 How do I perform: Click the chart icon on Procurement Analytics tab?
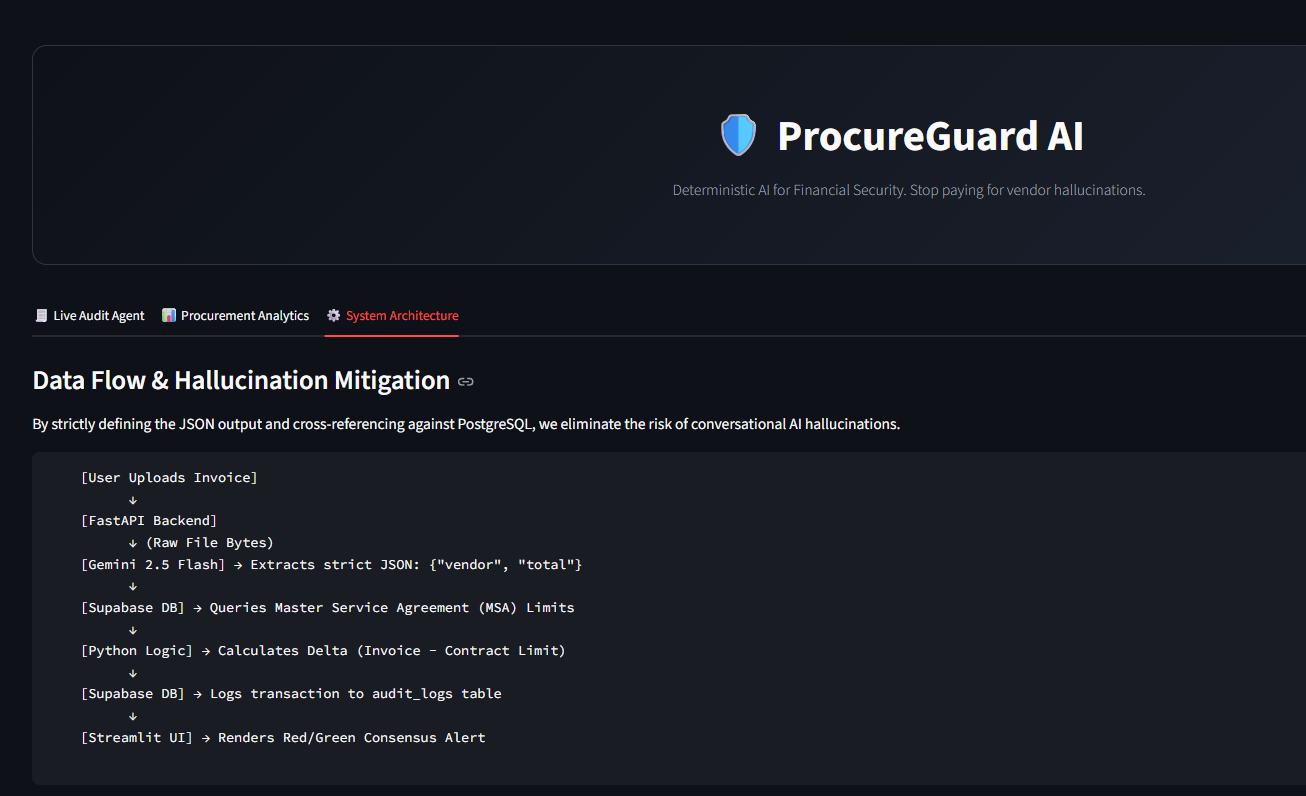point(169,315)
